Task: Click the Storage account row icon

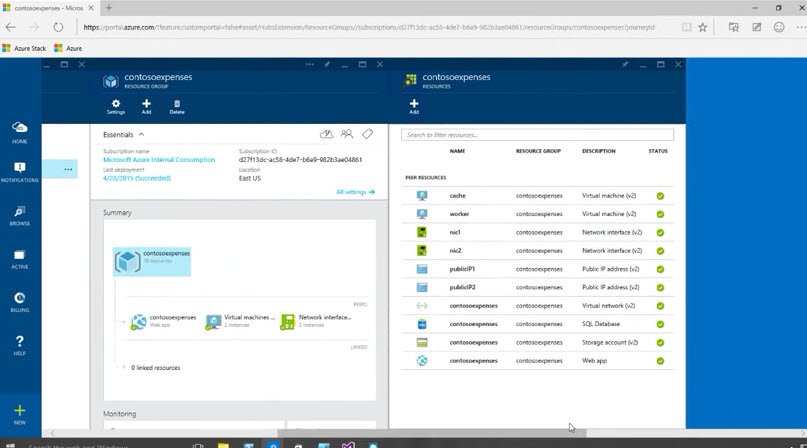Action: (x=422, y=342)
